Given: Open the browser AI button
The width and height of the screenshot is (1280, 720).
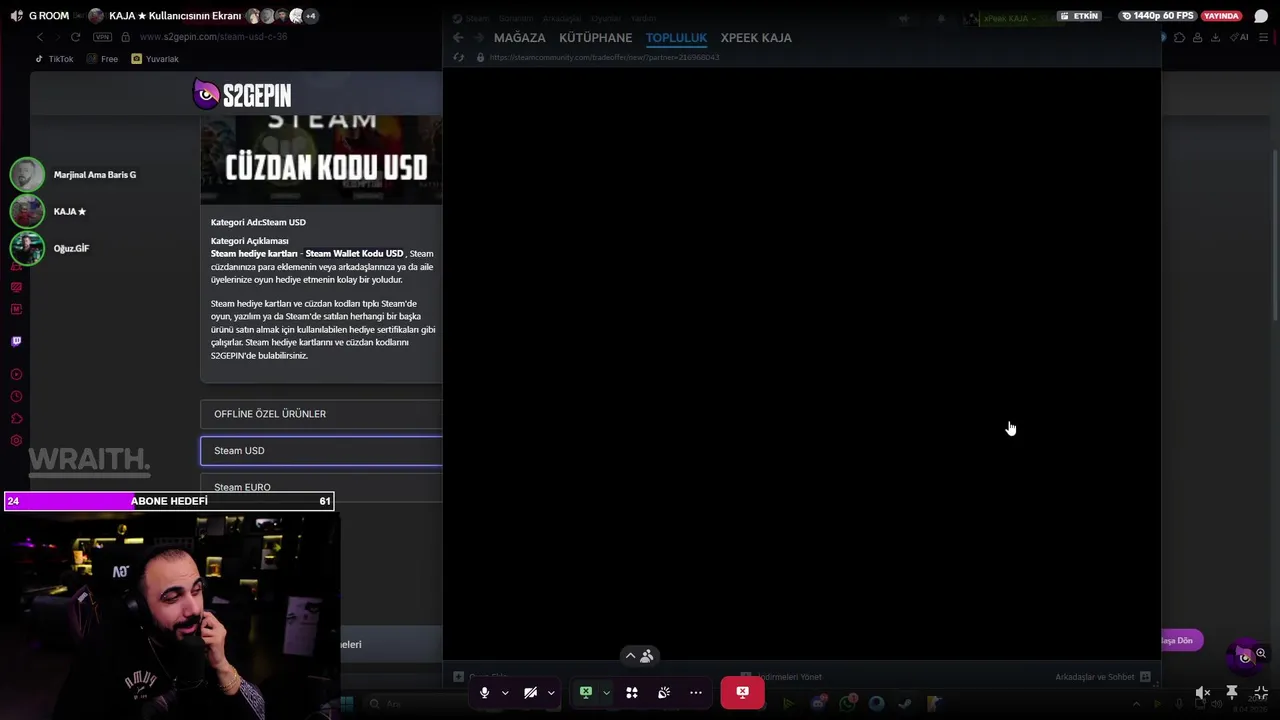Looking at the screenshot, I should (x=1241, y=38).
